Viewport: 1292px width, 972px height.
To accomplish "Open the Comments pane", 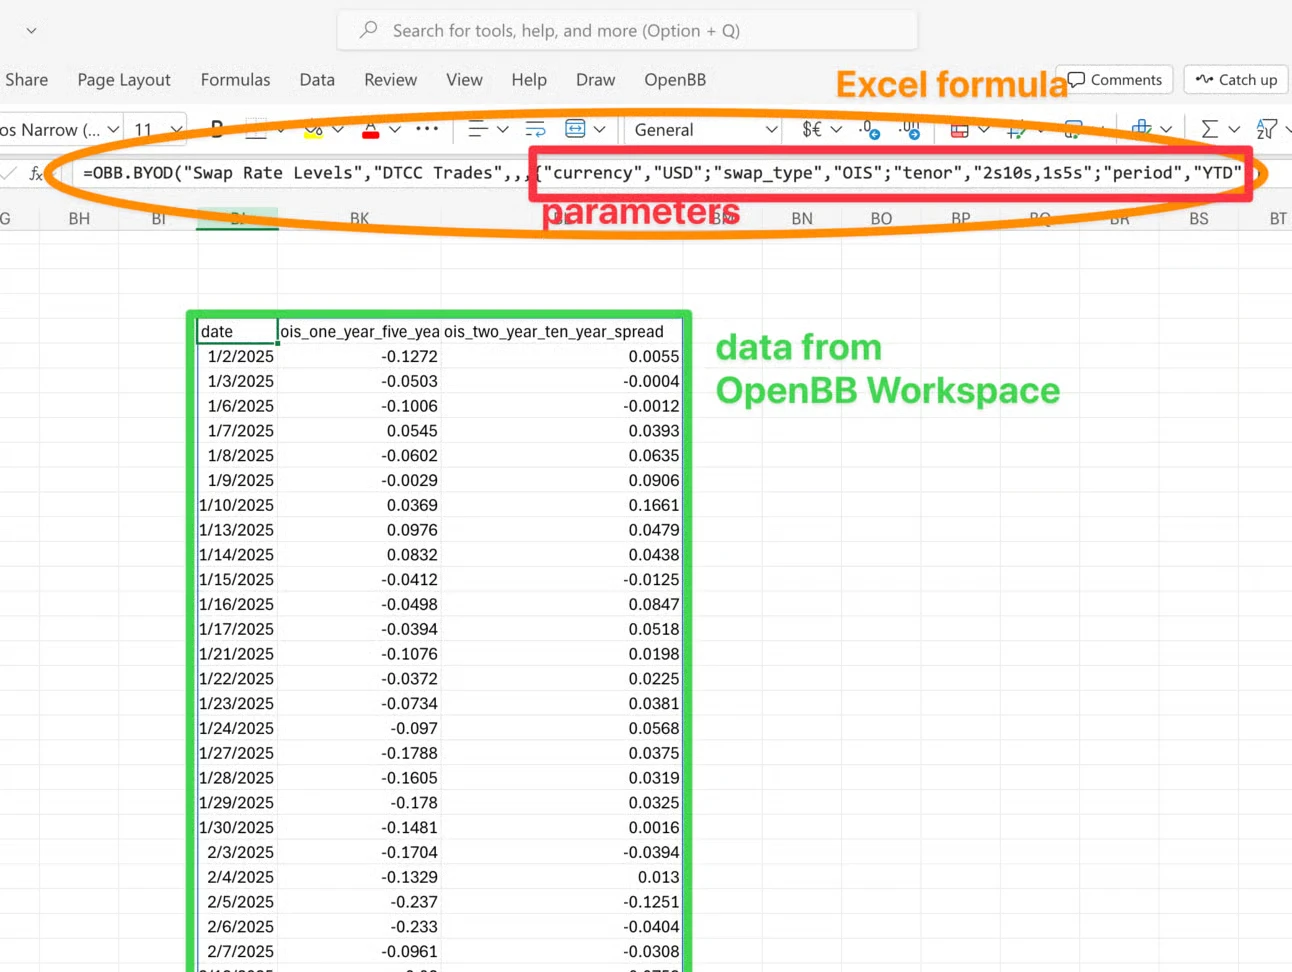I will (1115, 80).
